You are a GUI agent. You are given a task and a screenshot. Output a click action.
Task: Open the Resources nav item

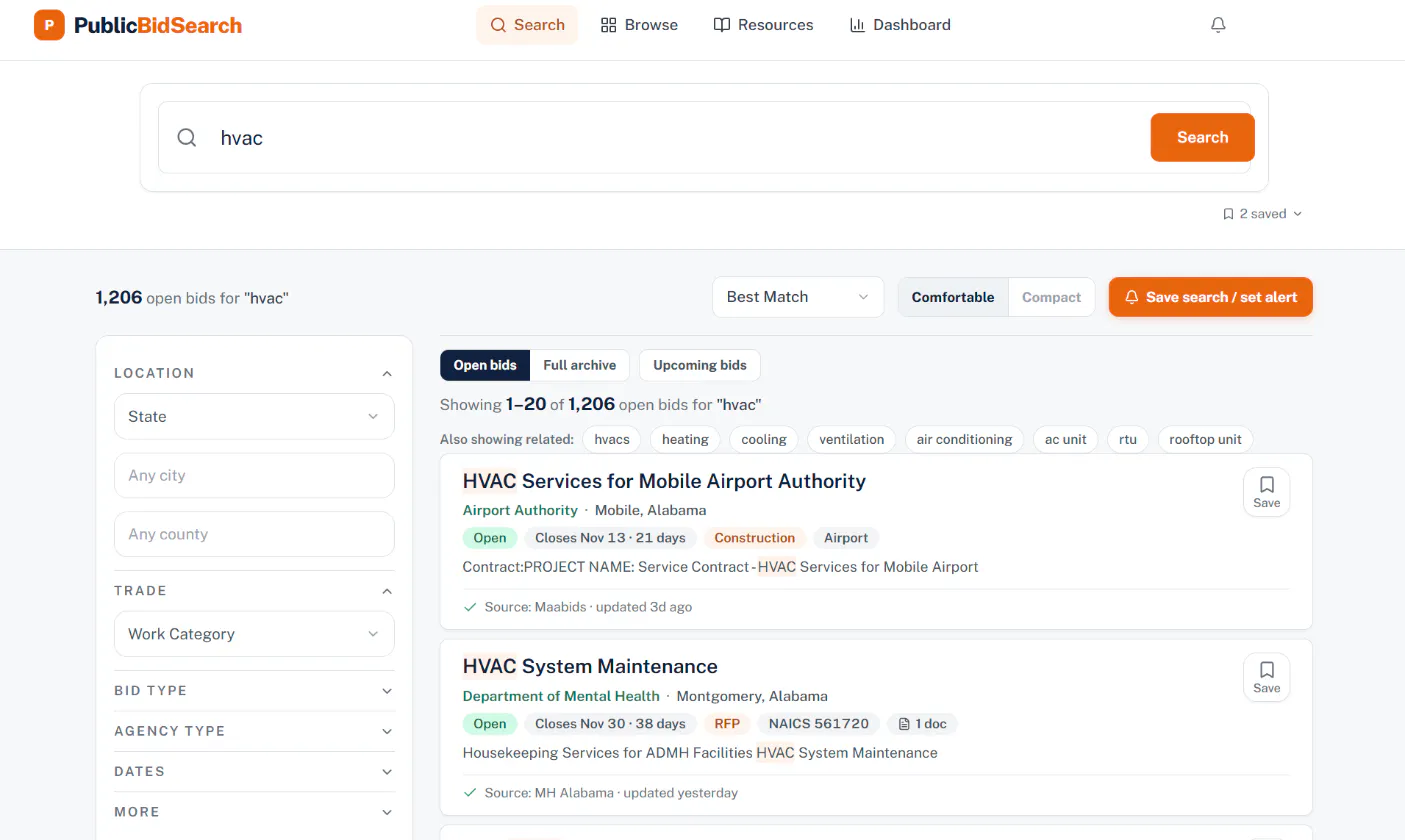click(x=763, y=25)
